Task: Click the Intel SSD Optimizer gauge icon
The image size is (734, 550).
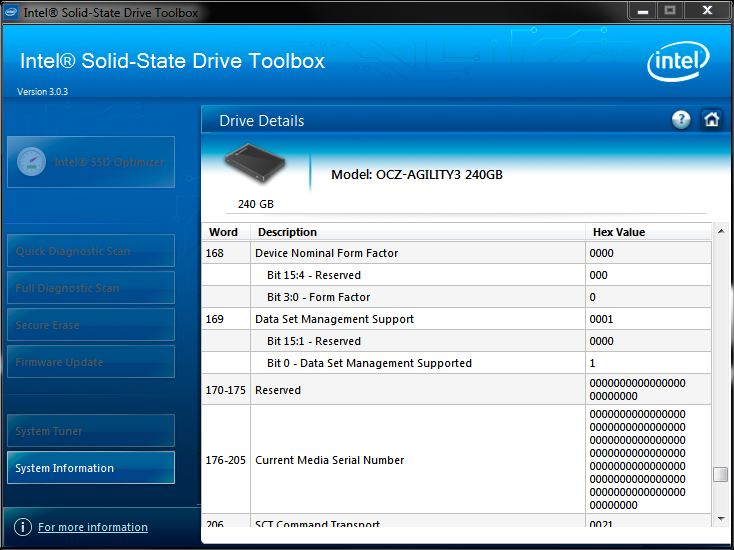Action: tap(31, 162)
